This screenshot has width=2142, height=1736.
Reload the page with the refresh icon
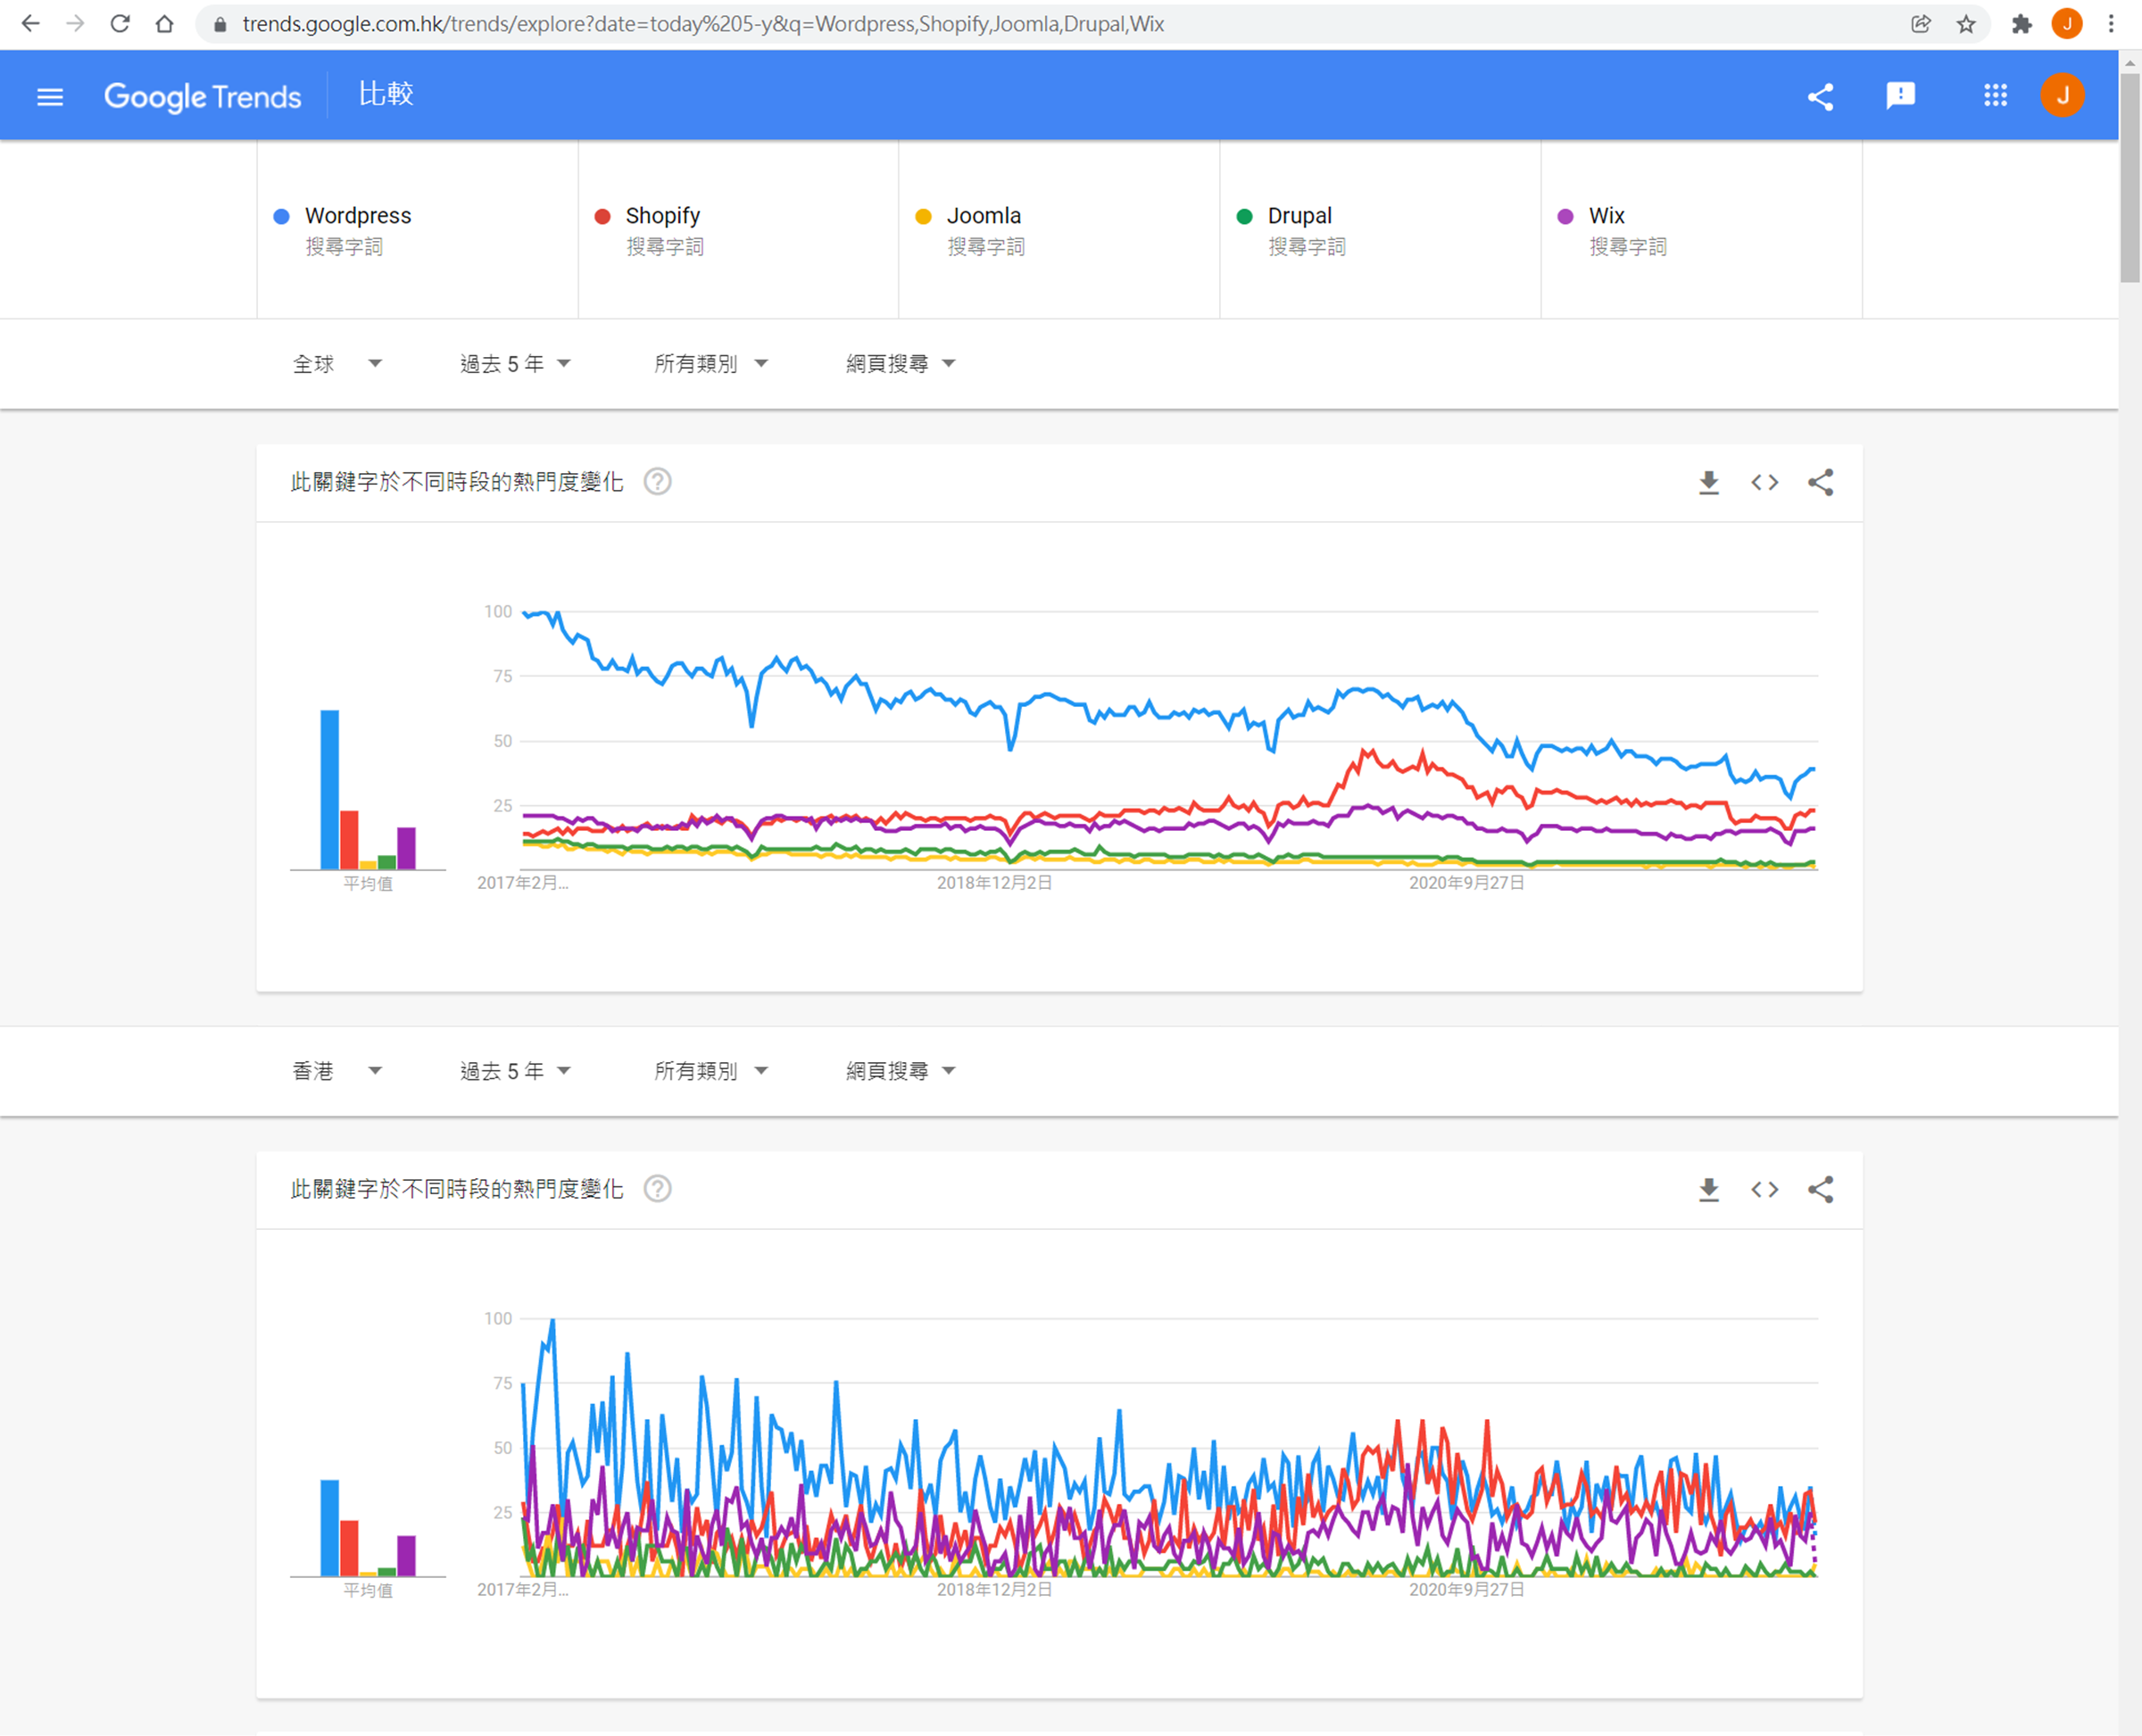(x=120, y=24)
